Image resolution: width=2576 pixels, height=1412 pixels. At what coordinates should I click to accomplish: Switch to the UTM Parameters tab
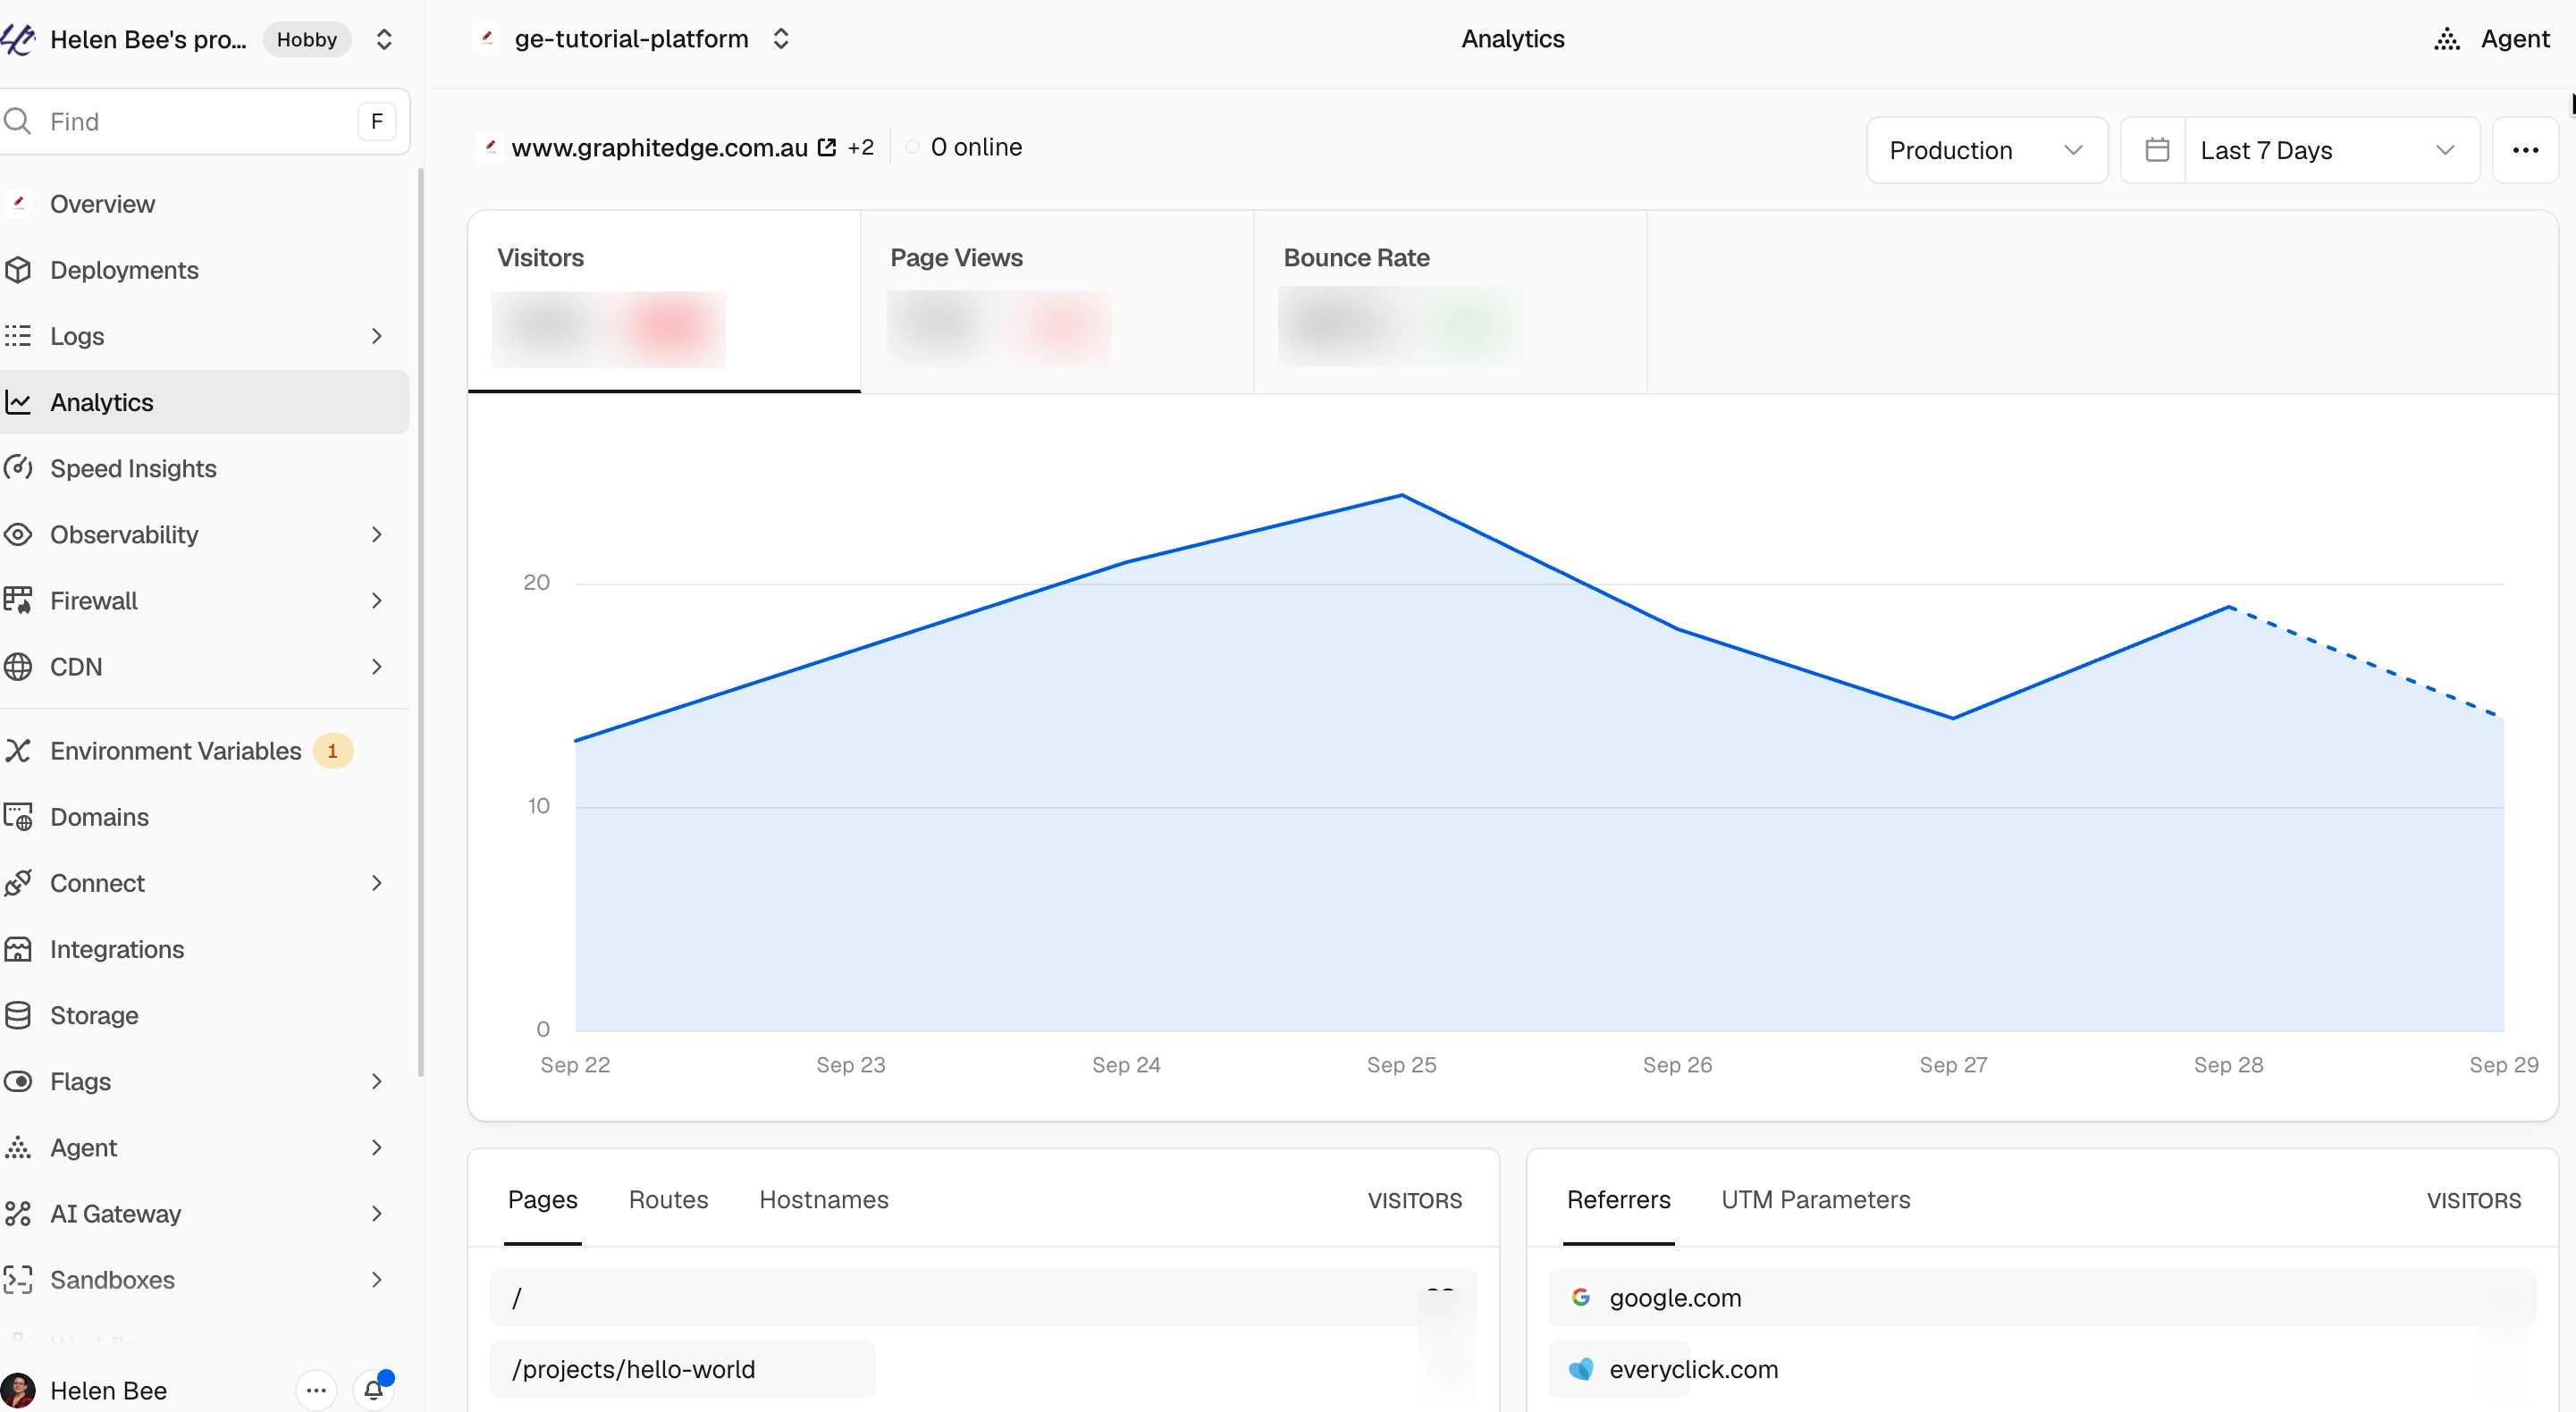point(1815,1199)
